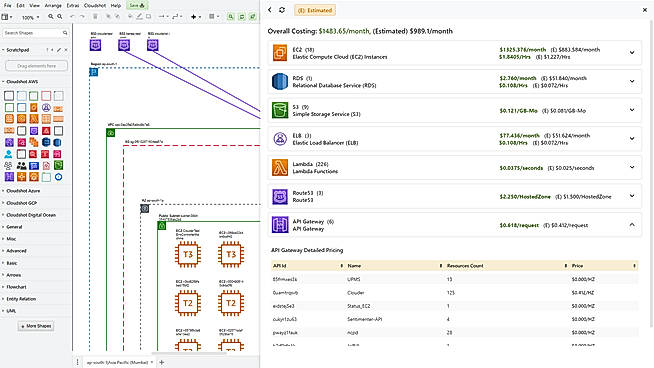Collapse the API Gateway costing row chevron
654x368 pixels.
[x=632, y=224]
